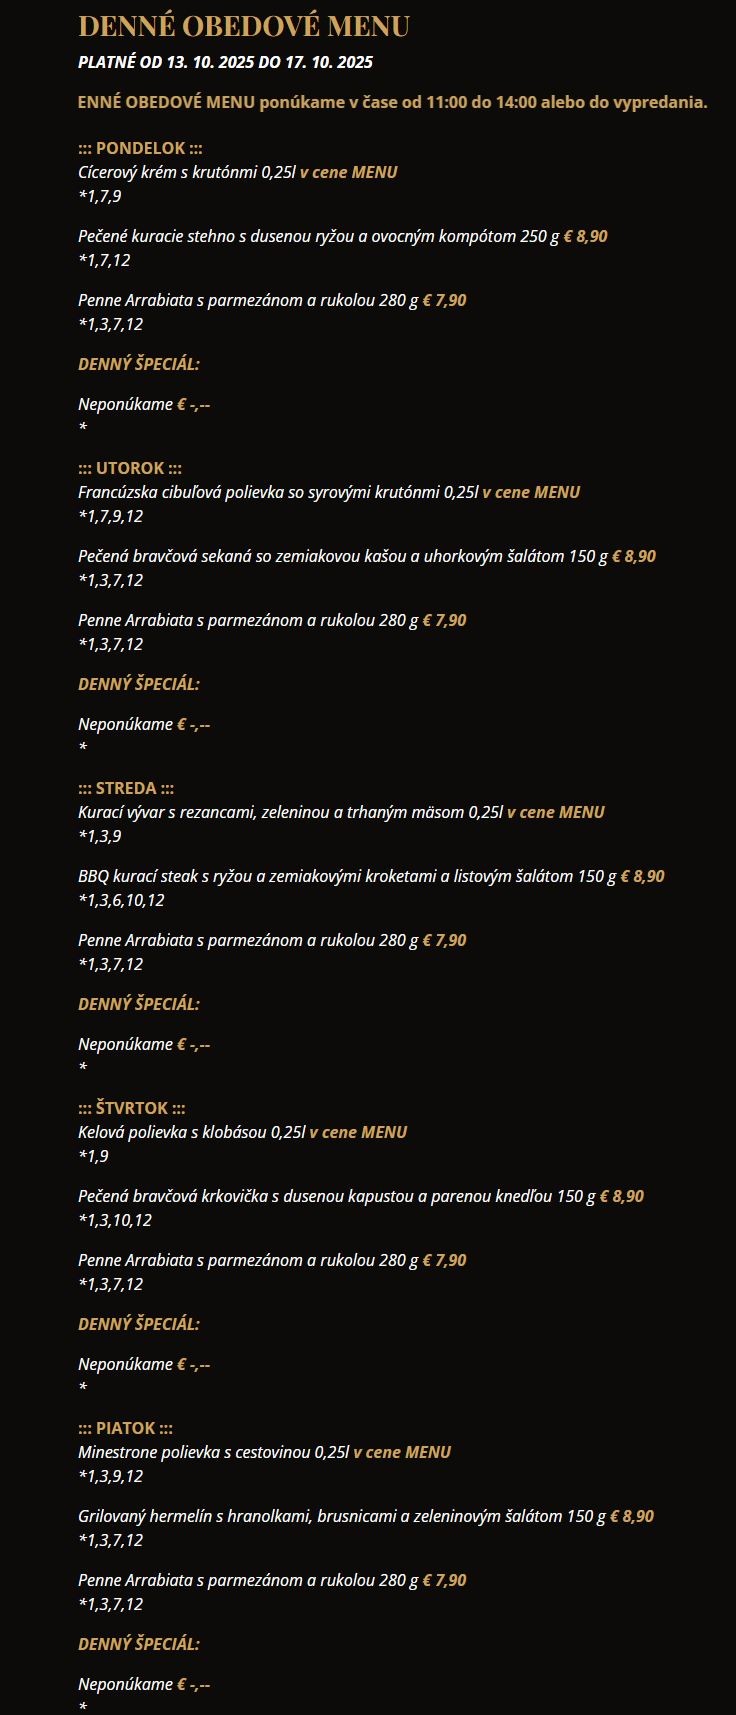Click the Kelová polievka s klobásou item
The width and height of the screenshot is (736, 1715).
[x=191, y=1132]
